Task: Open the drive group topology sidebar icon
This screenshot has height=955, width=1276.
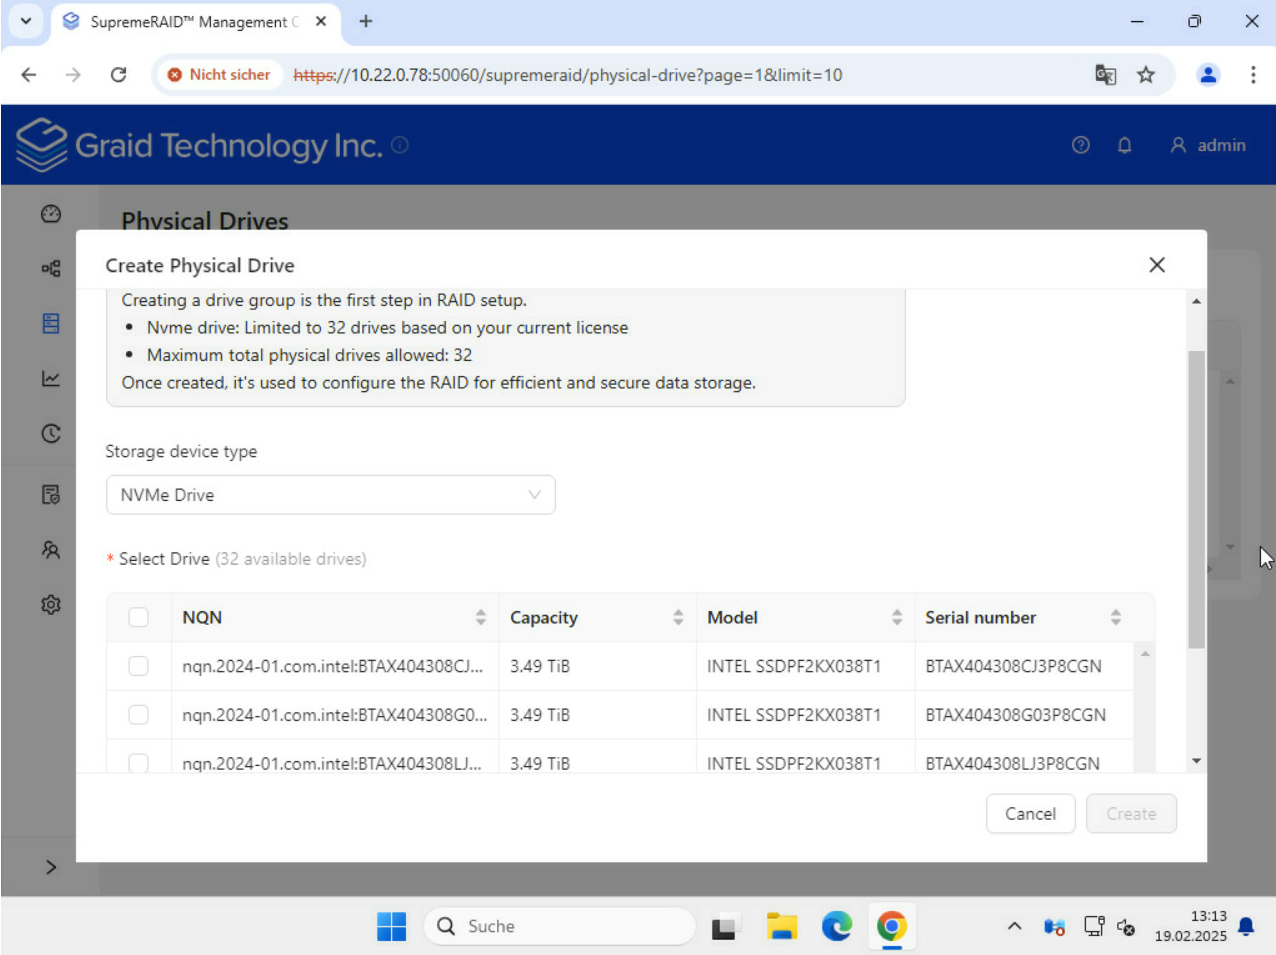Action: click(51, 268)
